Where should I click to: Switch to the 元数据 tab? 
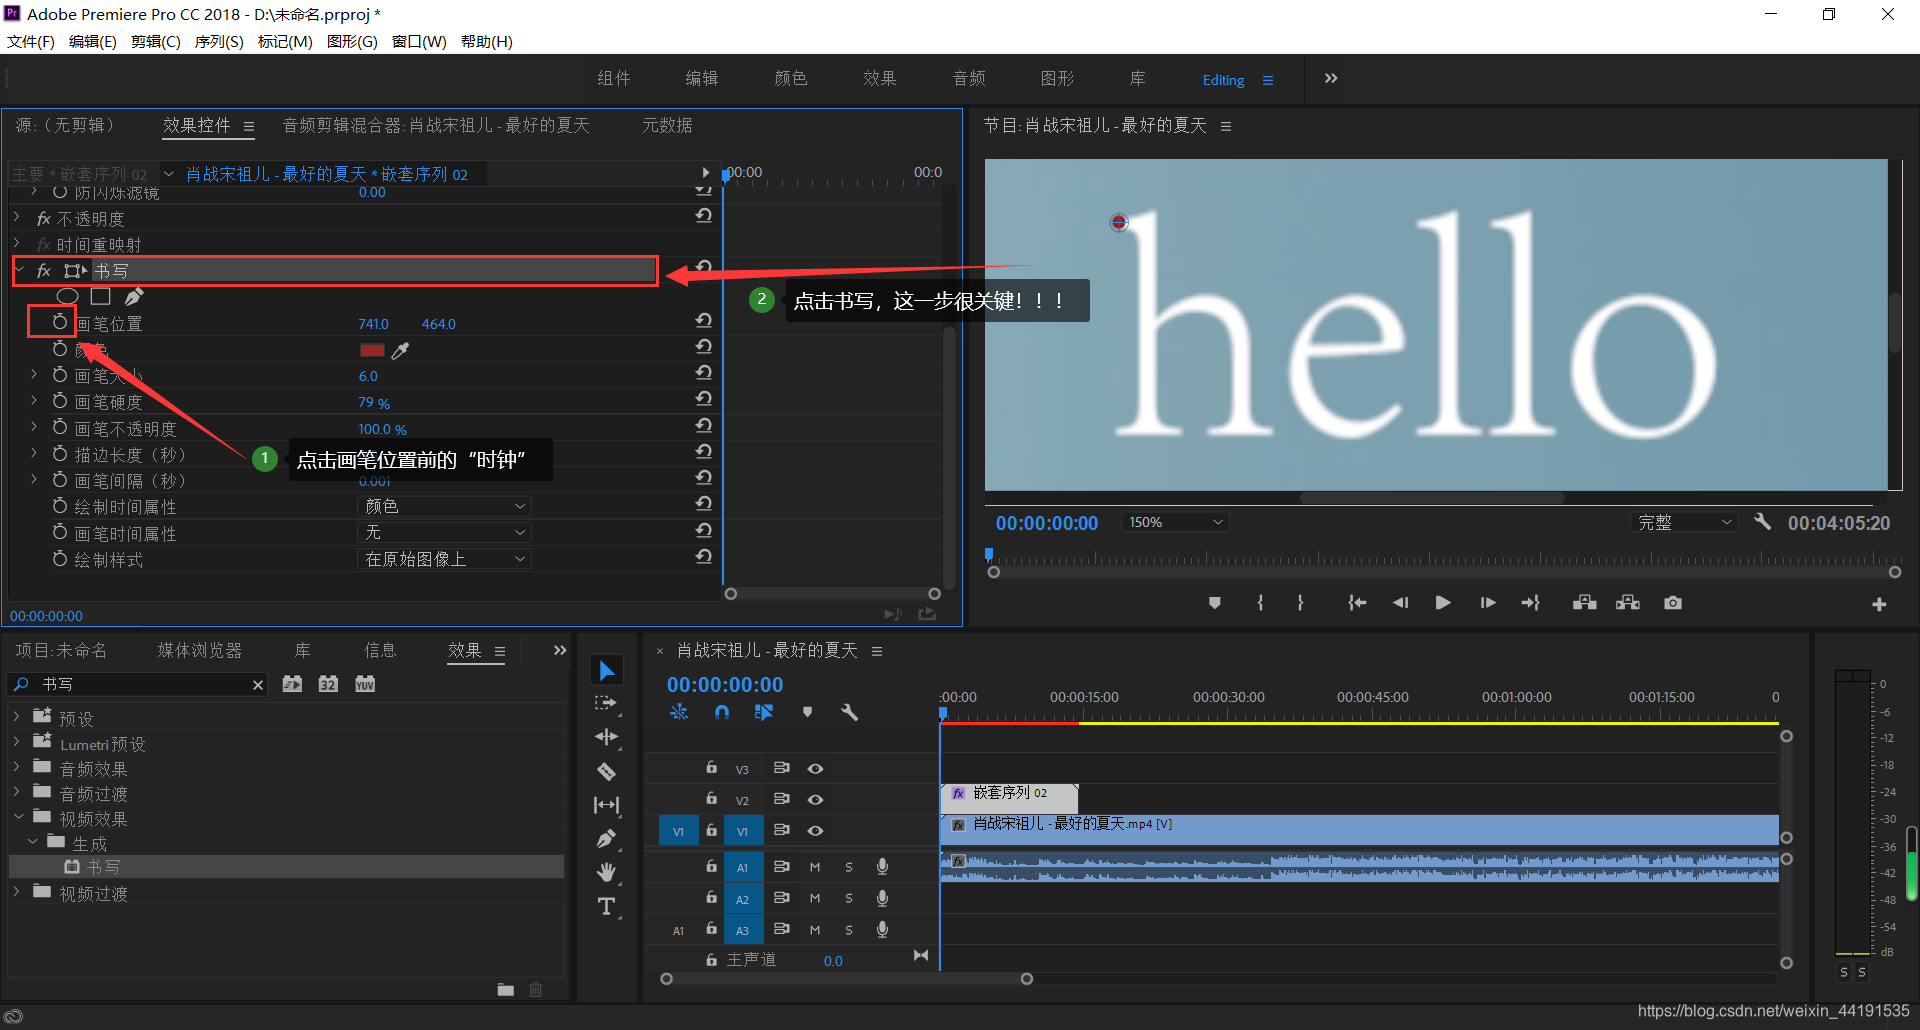(x=667, y=125)
